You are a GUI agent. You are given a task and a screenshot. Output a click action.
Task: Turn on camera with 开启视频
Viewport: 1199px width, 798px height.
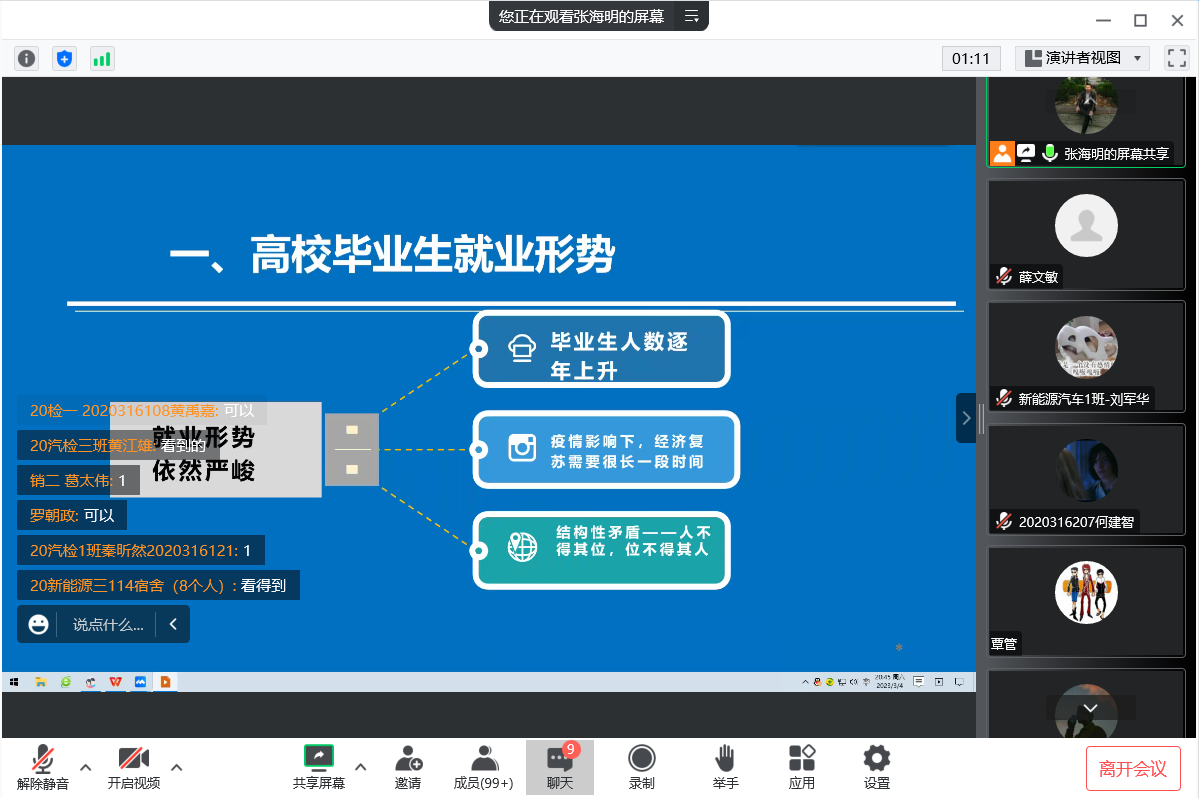[x=134, y=767]
